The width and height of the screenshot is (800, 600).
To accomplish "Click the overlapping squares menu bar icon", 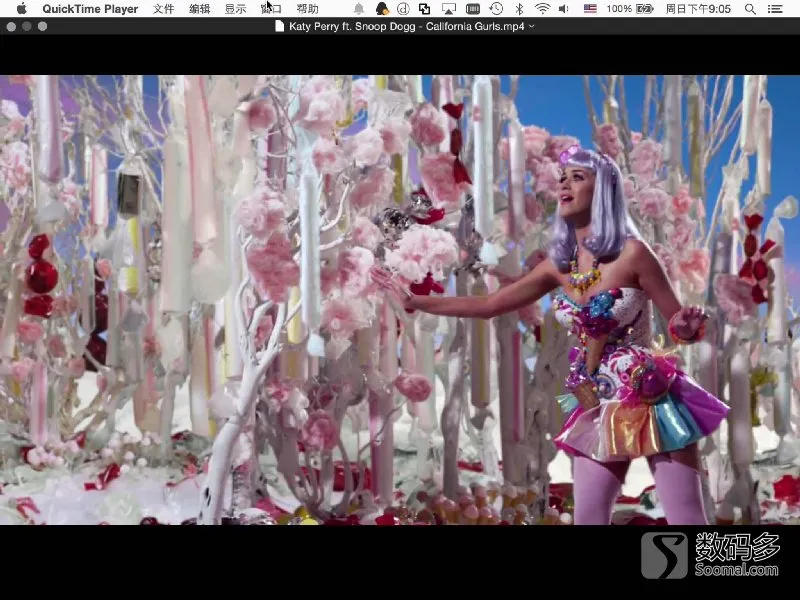I will (424, 9).
